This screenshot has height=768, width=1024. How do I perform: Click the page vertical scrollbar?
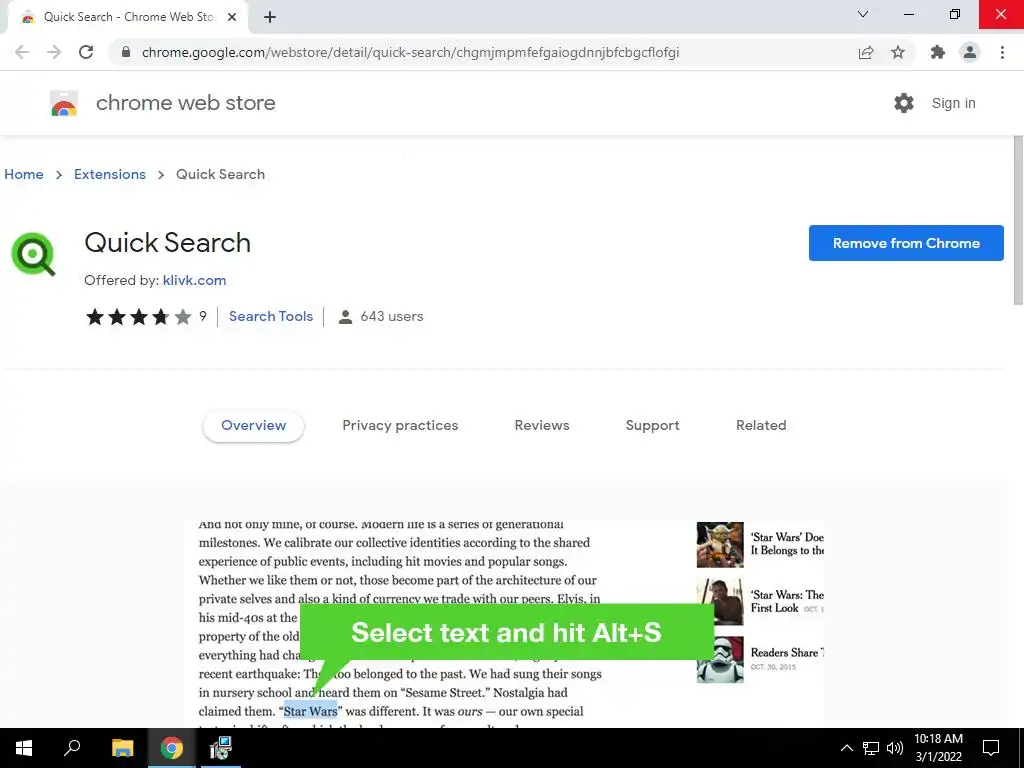point(1018,219)
